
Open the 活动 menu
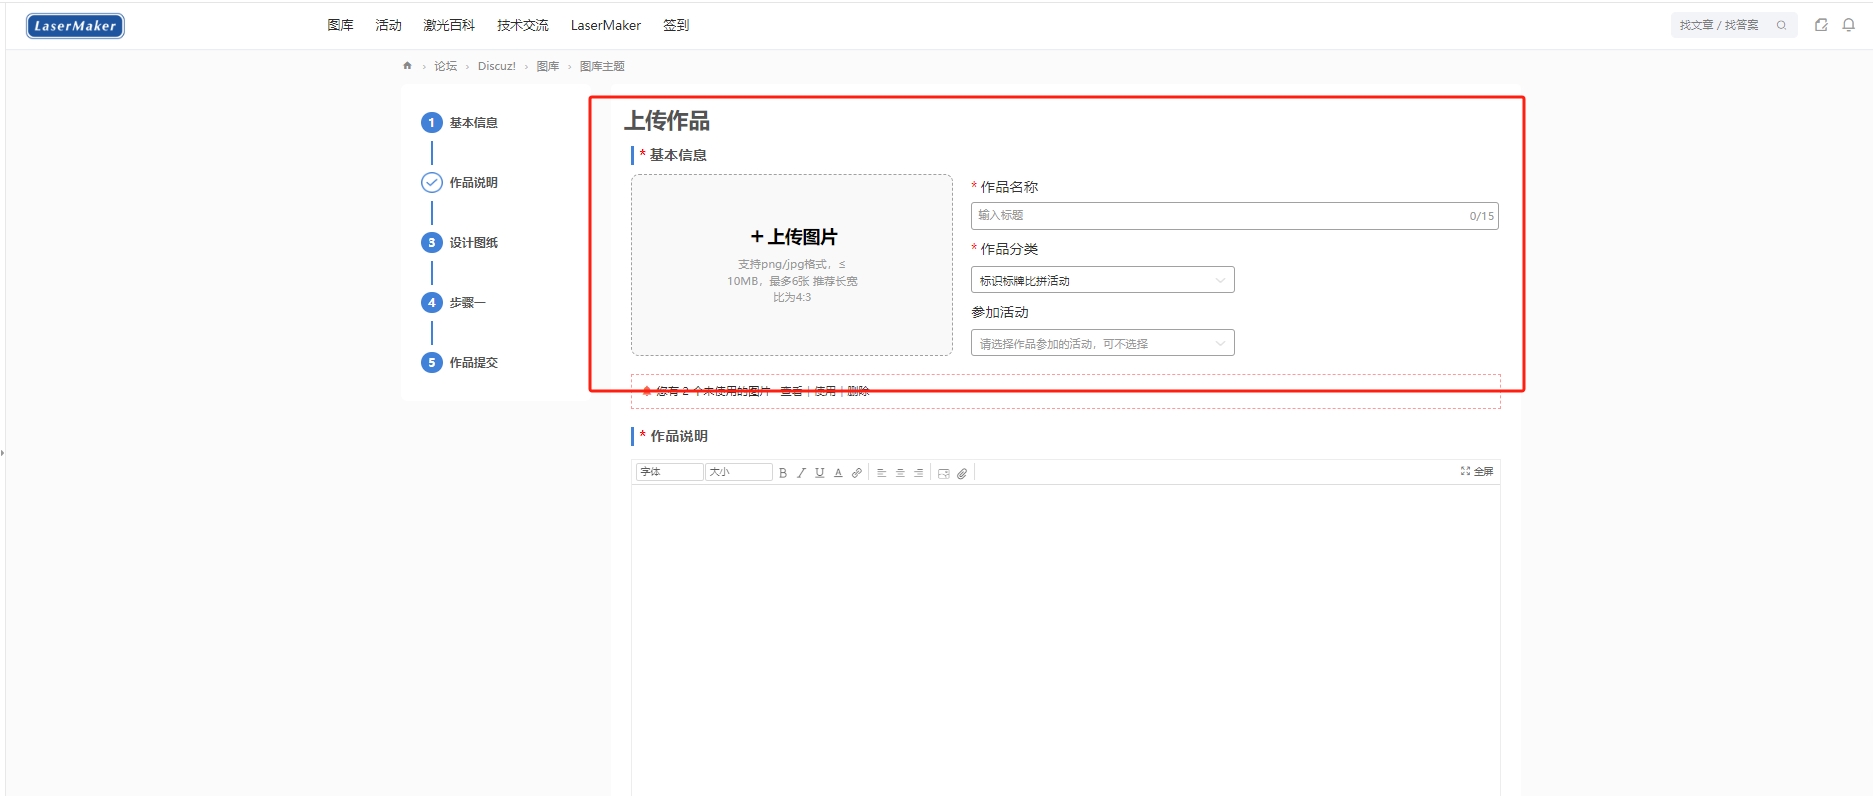388,25
